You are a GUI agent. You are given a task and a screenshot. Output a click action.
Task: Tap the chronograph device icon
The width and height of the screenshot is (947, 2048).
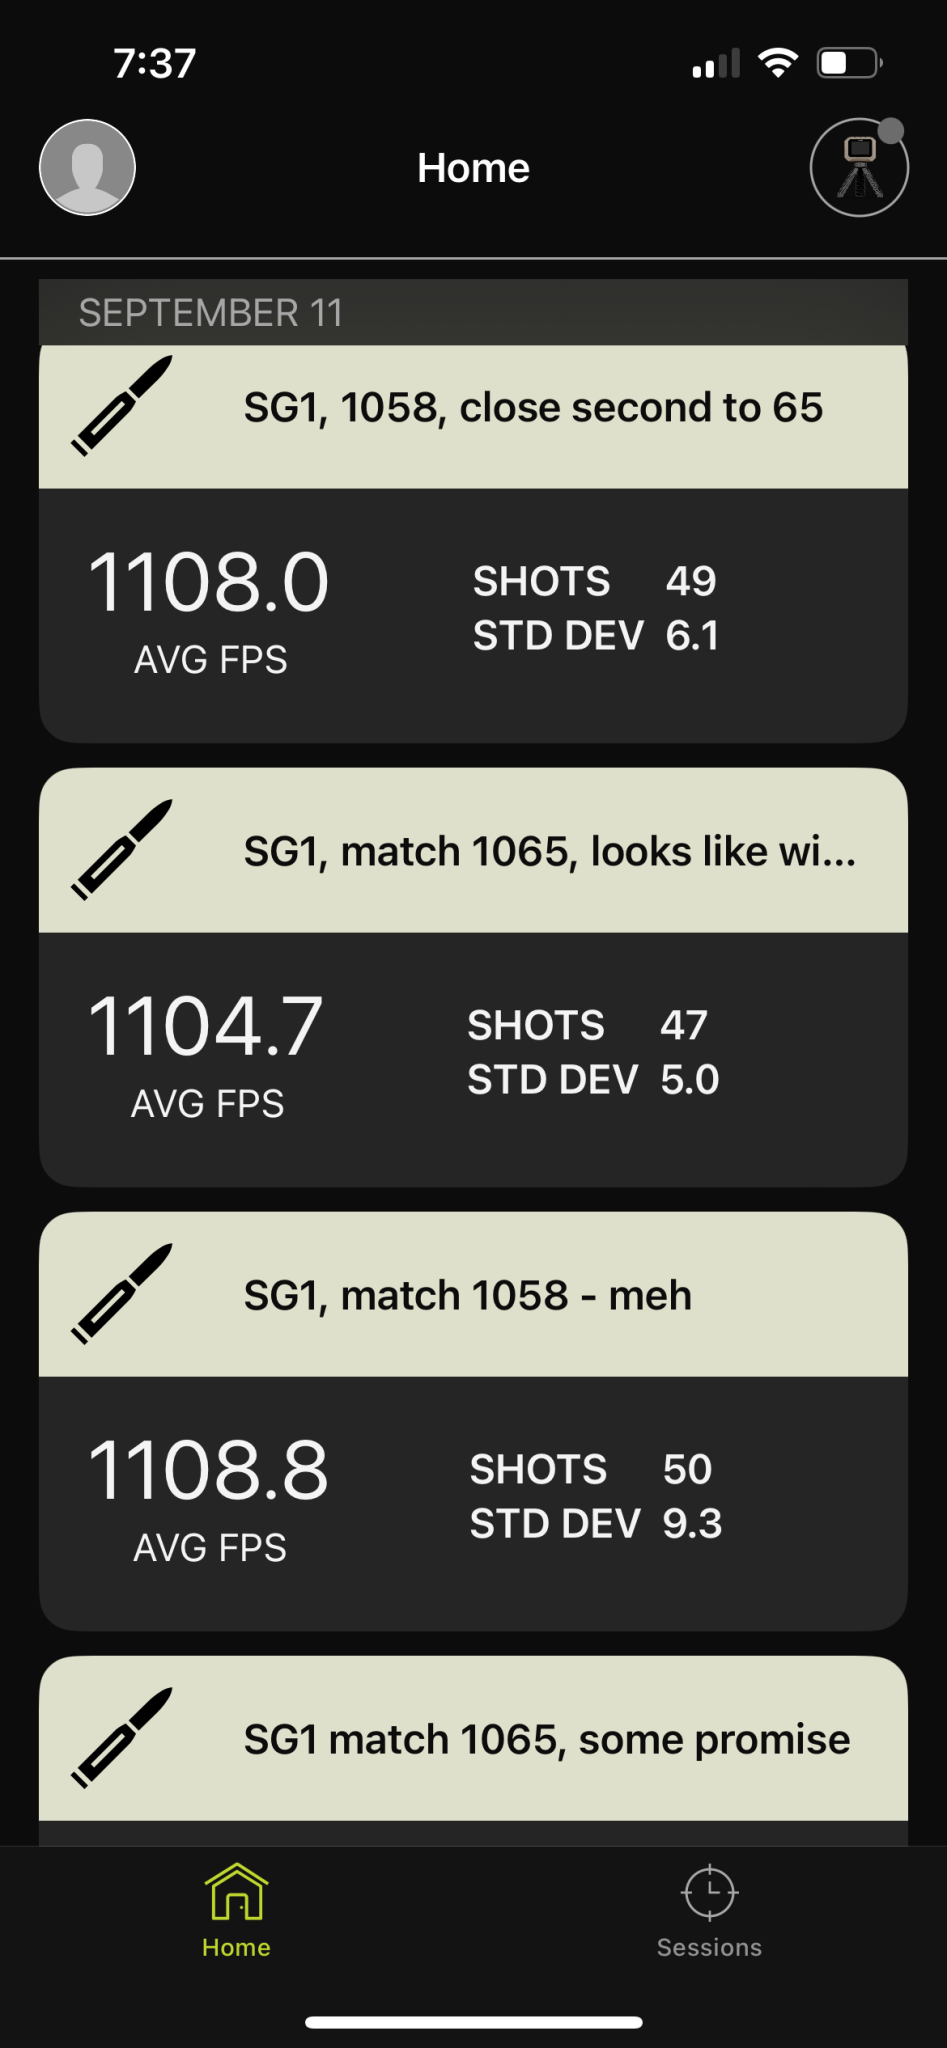pos(859,167)
